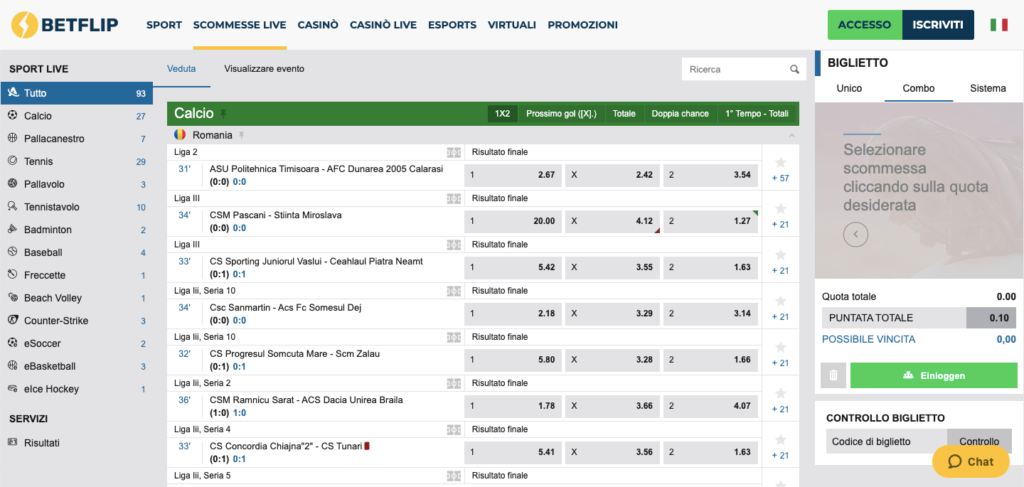Image resolution: width=1024 pixels, height=487 pixels.
Task: Click the trash icon to clear the bet slip
Action: (x=833, y=375)
